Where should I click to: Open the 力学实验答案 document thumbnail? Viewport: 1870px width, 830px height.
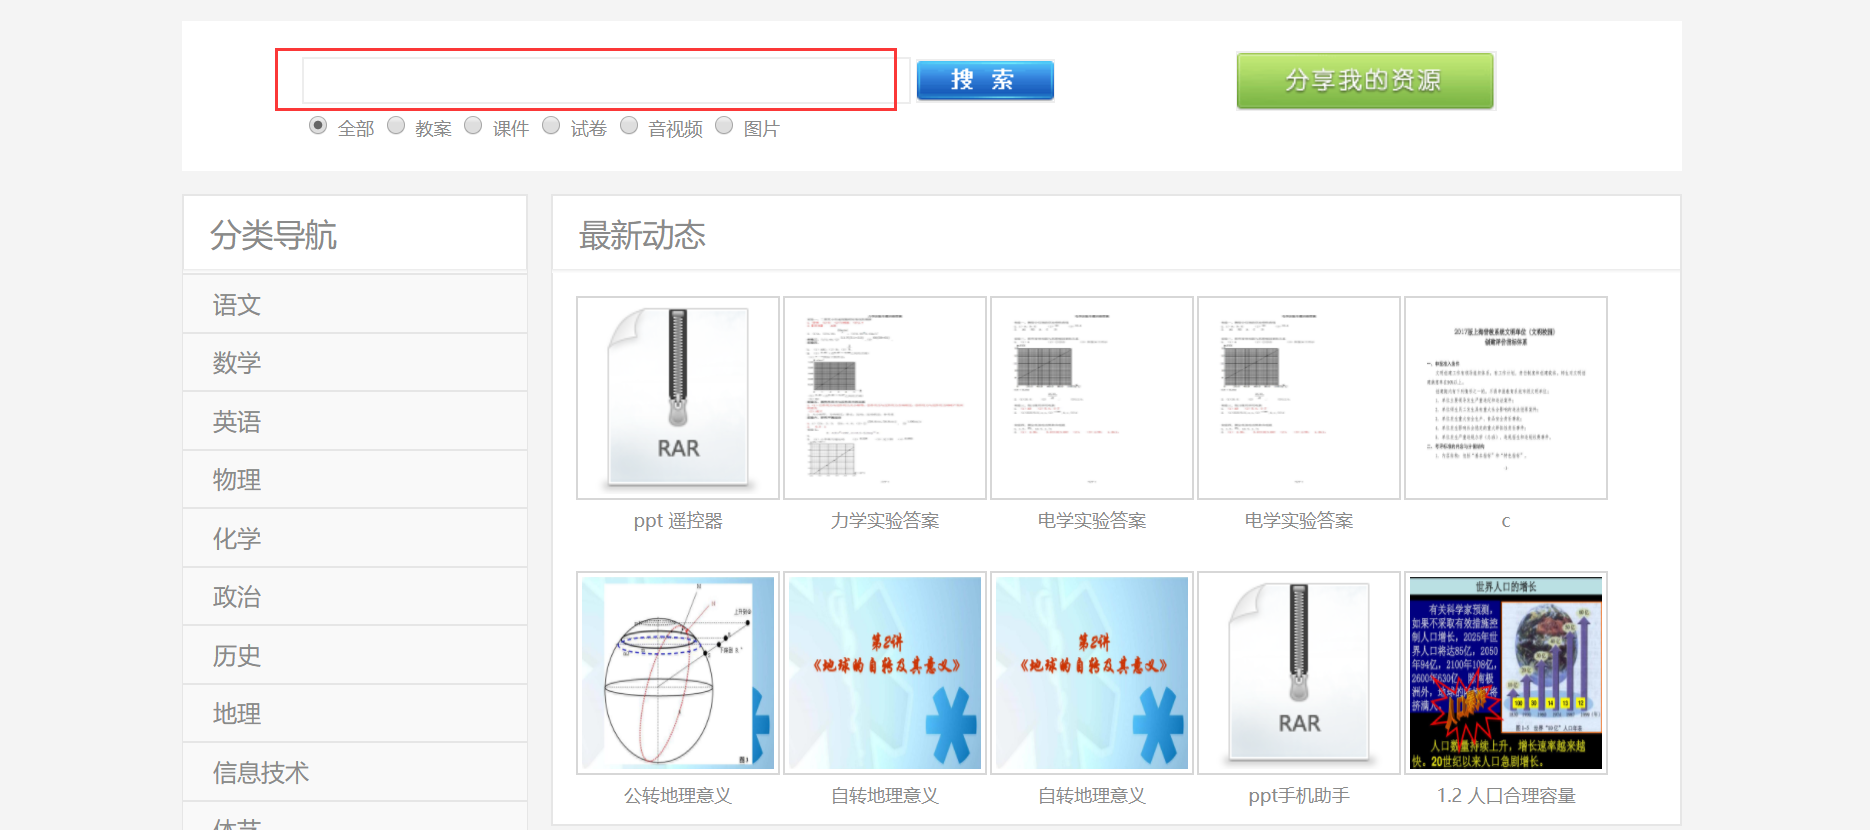885,398
